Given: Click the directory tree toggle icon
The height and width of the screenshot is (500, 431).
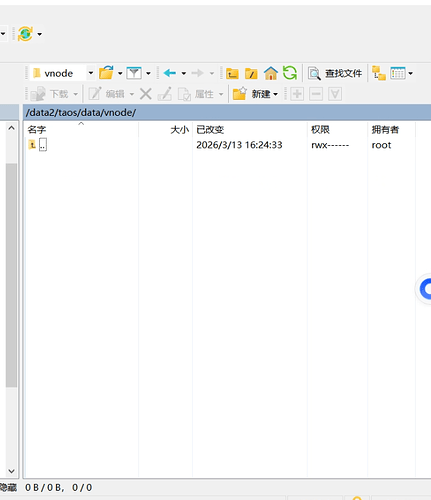Looking at the screenshot, I should coord(379,73).
